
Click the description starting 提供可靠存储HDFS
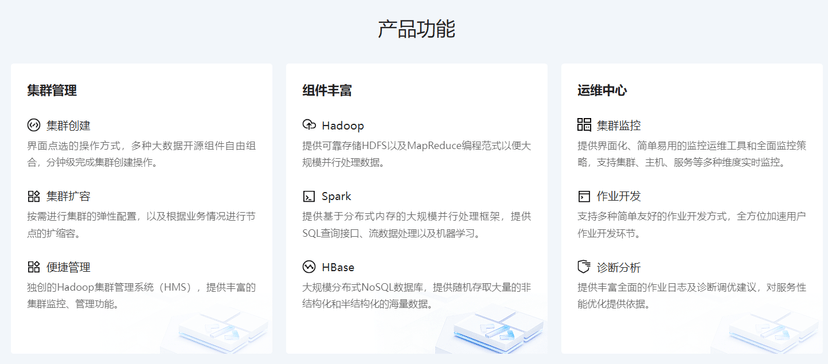coord(417,154)
